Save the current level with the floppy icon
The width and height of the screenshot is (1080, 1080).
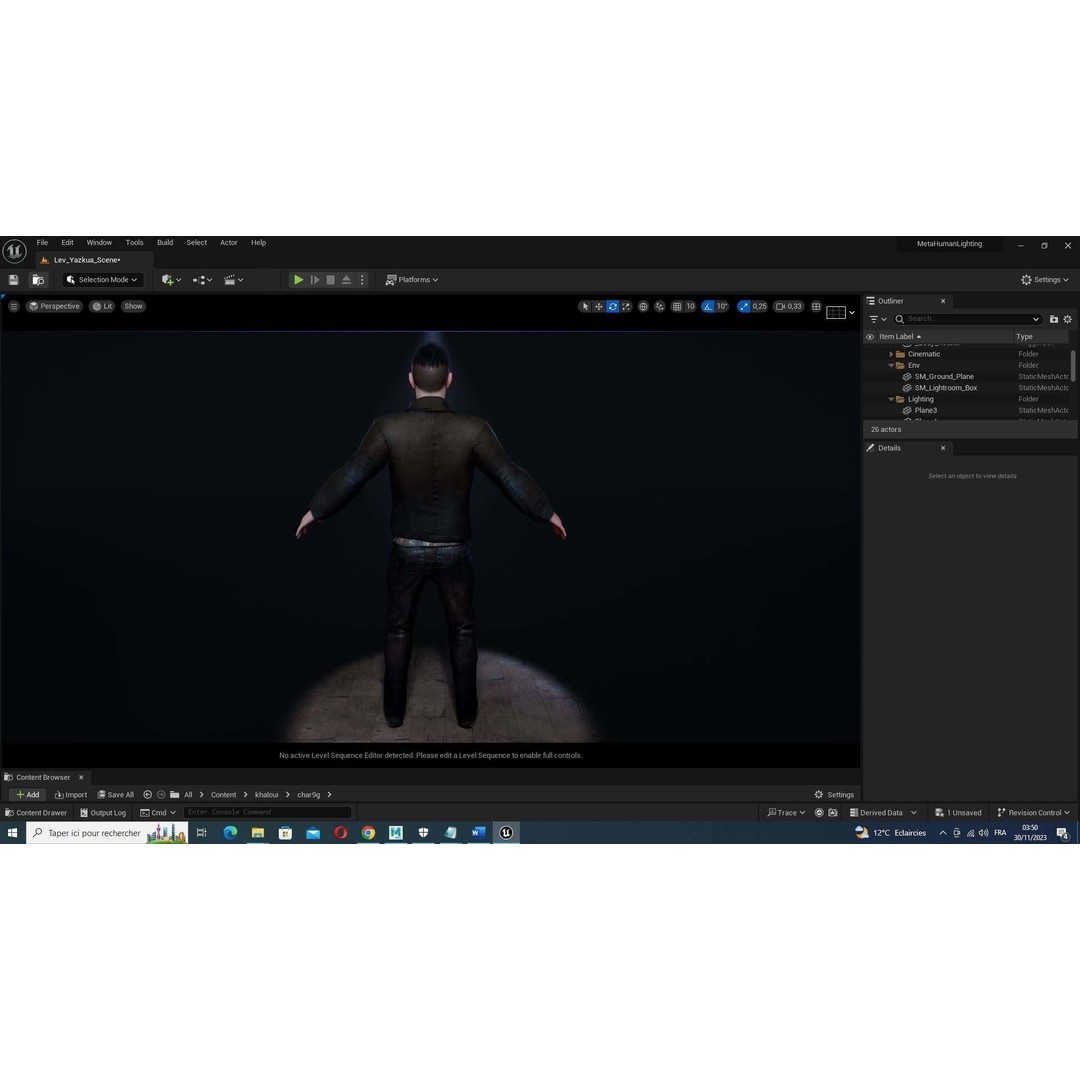coord(13,280)
